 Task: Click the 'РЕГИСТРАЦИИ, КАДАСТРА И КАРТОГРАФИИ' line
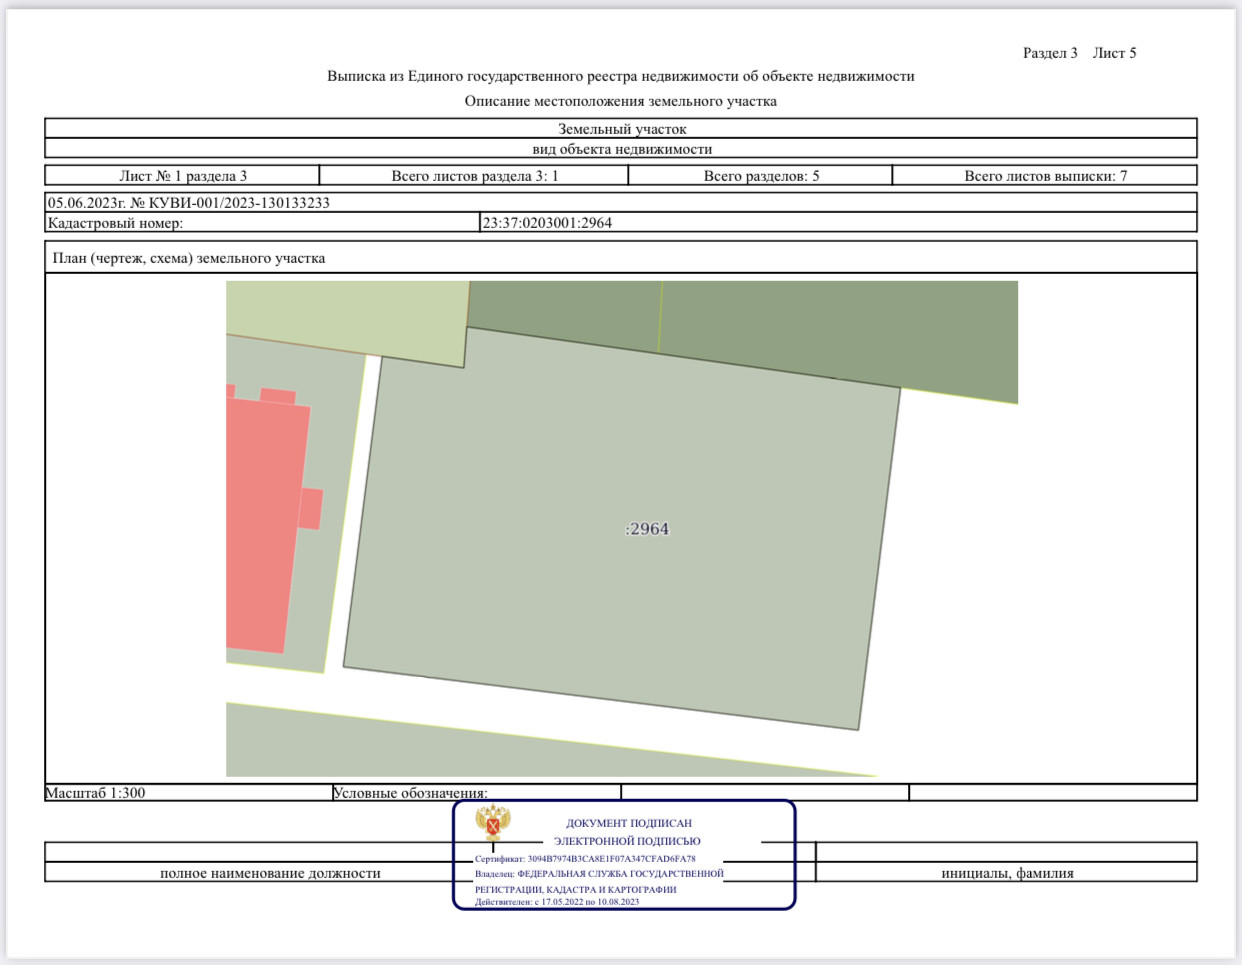click(576, 889)
